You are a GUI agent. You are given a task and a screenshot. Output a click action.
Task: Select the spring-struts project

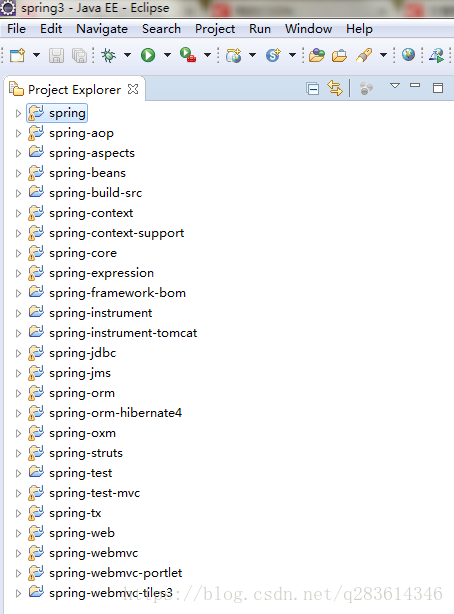tap(86, 453)
